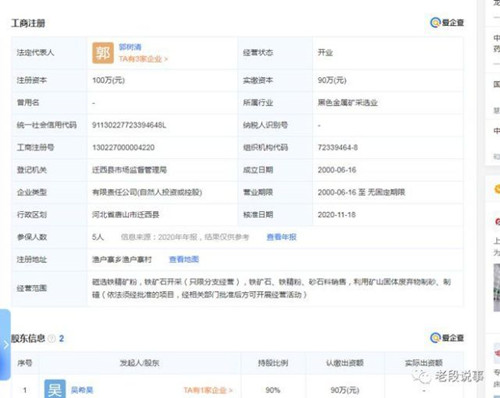Viewport: 500px width, 398px height.
Task: Select the unified social credit code 91130227723394648L
Action: [x=129, y=125]
